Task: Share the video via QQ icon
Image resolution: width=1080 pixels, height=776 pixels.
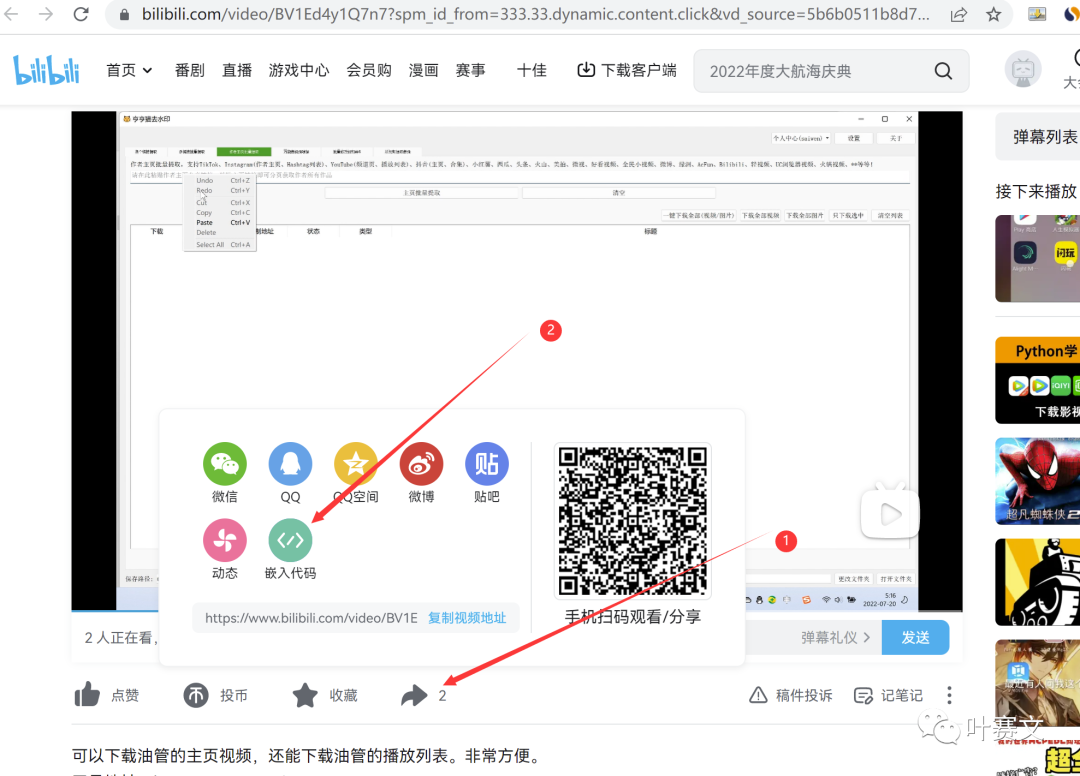Action: pos(290,464)
